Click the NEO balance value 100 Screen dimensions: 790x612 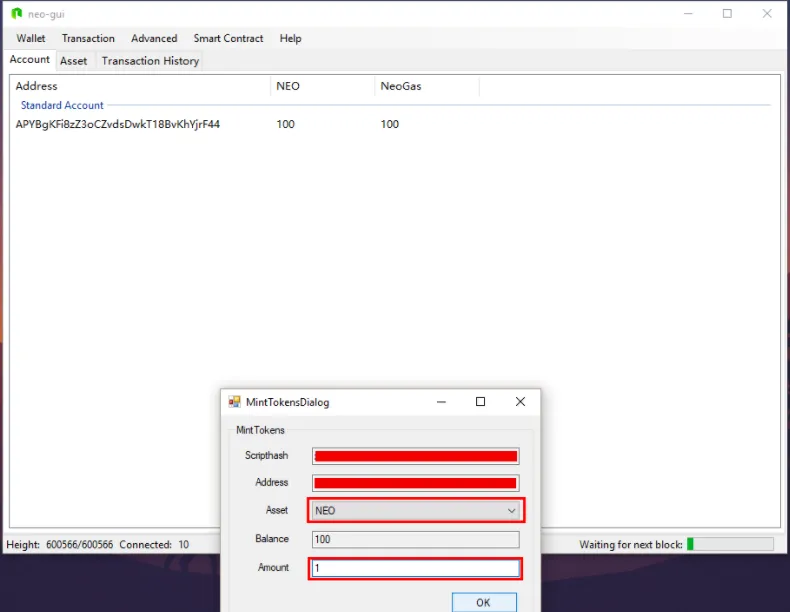[x=285, y=124]
